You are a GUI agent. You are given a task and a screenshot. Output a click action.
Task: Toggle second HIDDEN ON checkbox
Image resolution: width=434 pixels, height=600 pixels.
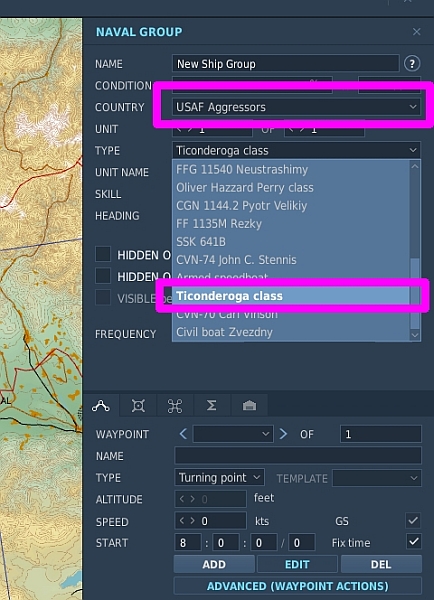click(x=103, y=276)
